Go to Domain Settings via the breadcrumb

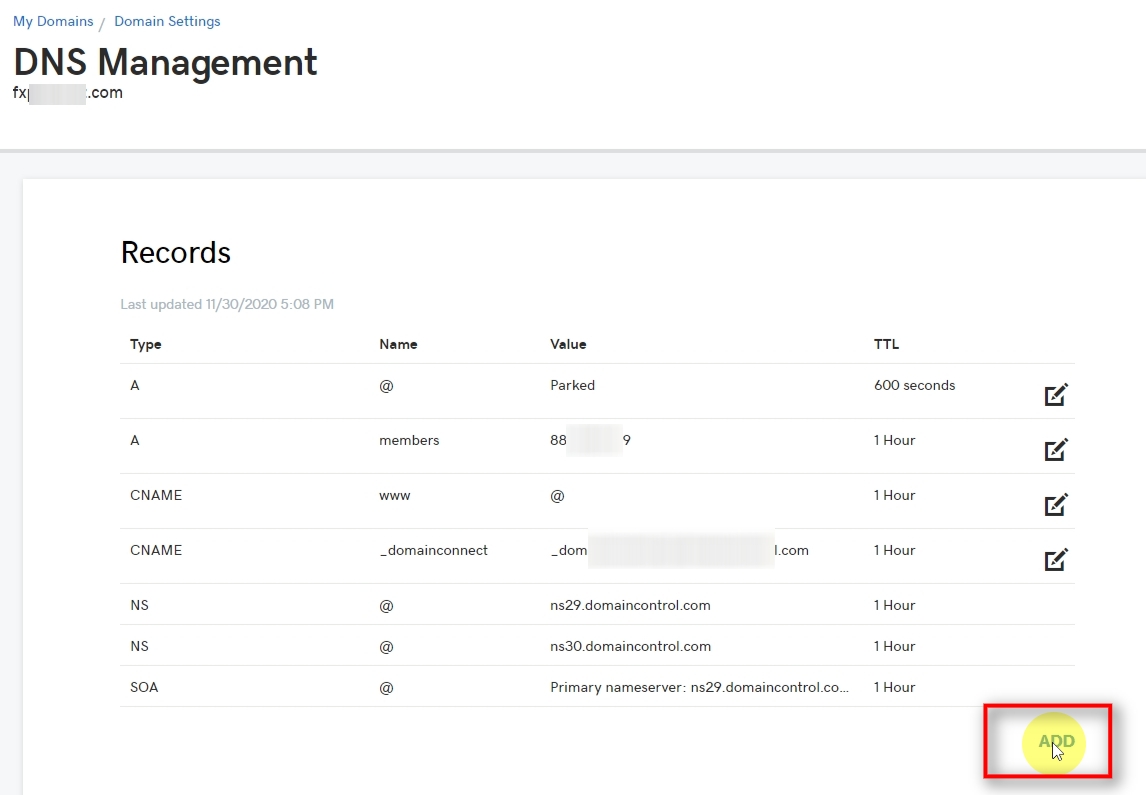167,20
